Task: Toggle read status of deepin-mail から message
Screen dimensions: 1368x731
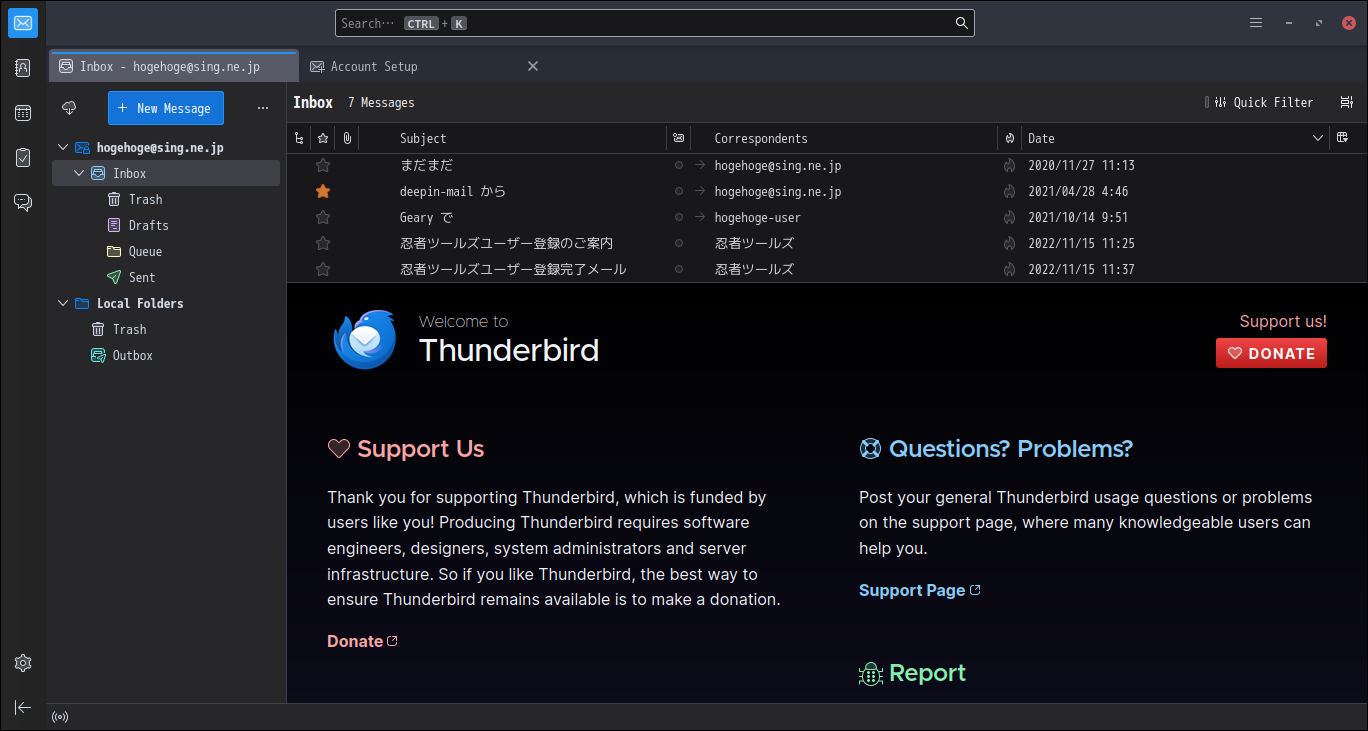Action: coord(679,191)
